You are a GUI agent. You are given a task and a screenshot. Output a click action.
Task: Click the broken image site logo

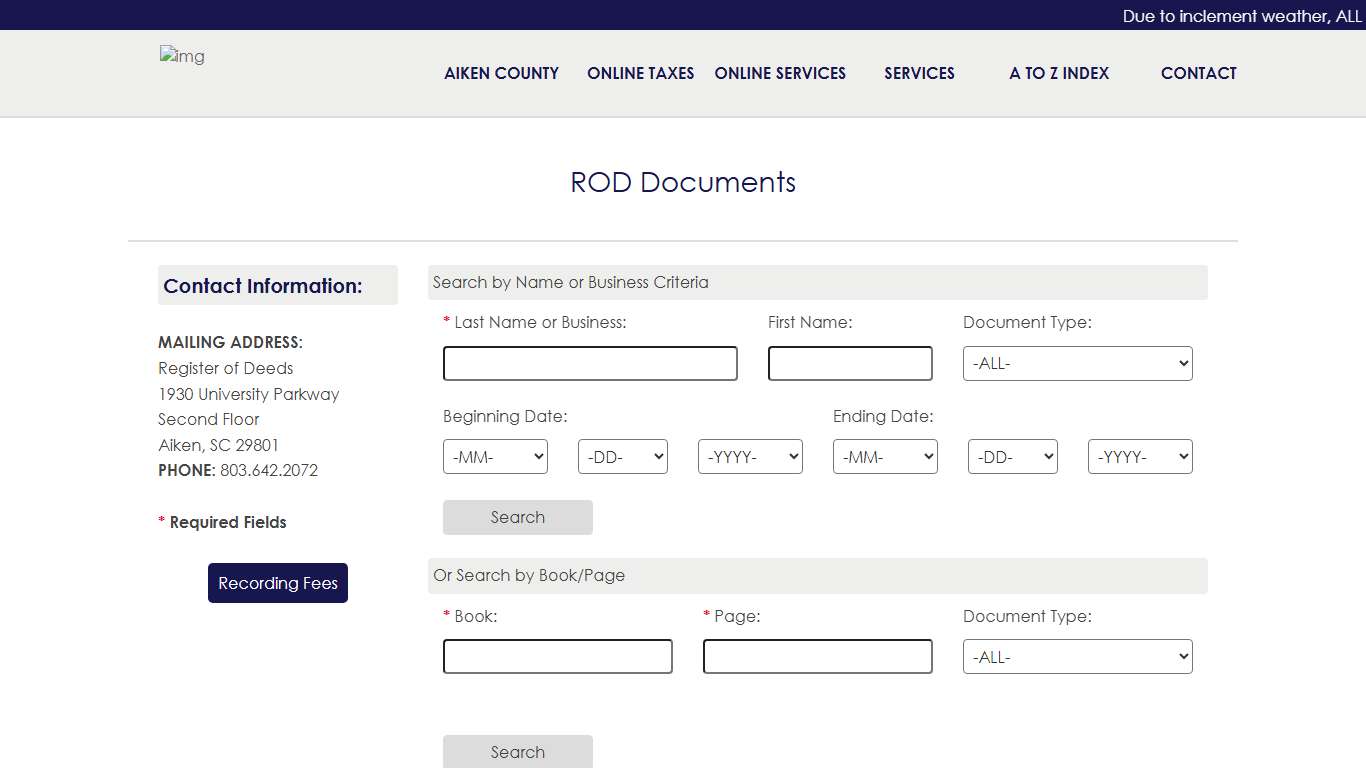click(x=182, y=57)
